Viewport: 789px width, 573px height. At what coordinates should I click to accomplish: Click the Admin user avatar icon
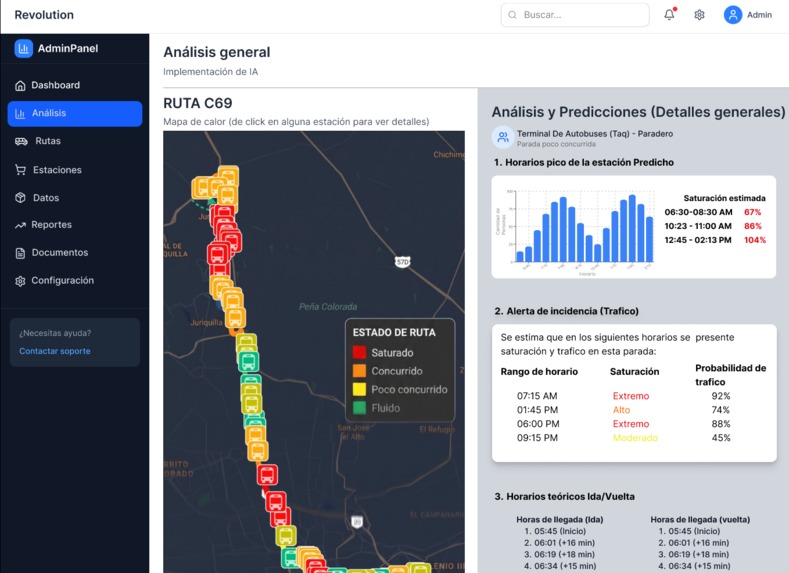tap(733, 15)
